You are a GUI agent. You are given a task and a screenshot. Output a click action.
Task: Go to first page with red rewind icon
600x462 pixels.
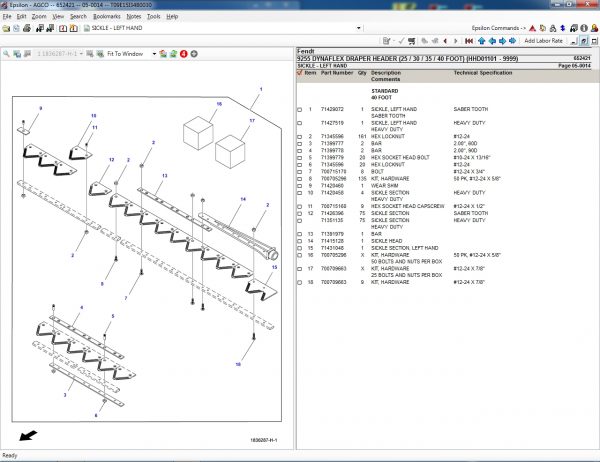[469, 41]
